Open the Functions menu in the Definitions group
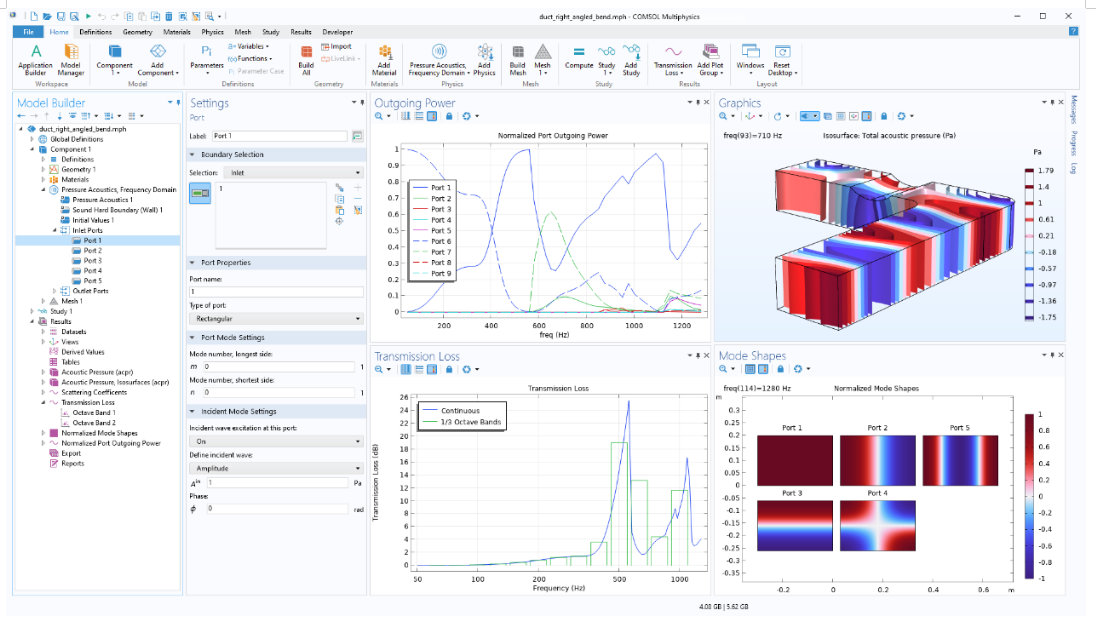This screenshot has width=1096, height=619. [x=250, y=59]
